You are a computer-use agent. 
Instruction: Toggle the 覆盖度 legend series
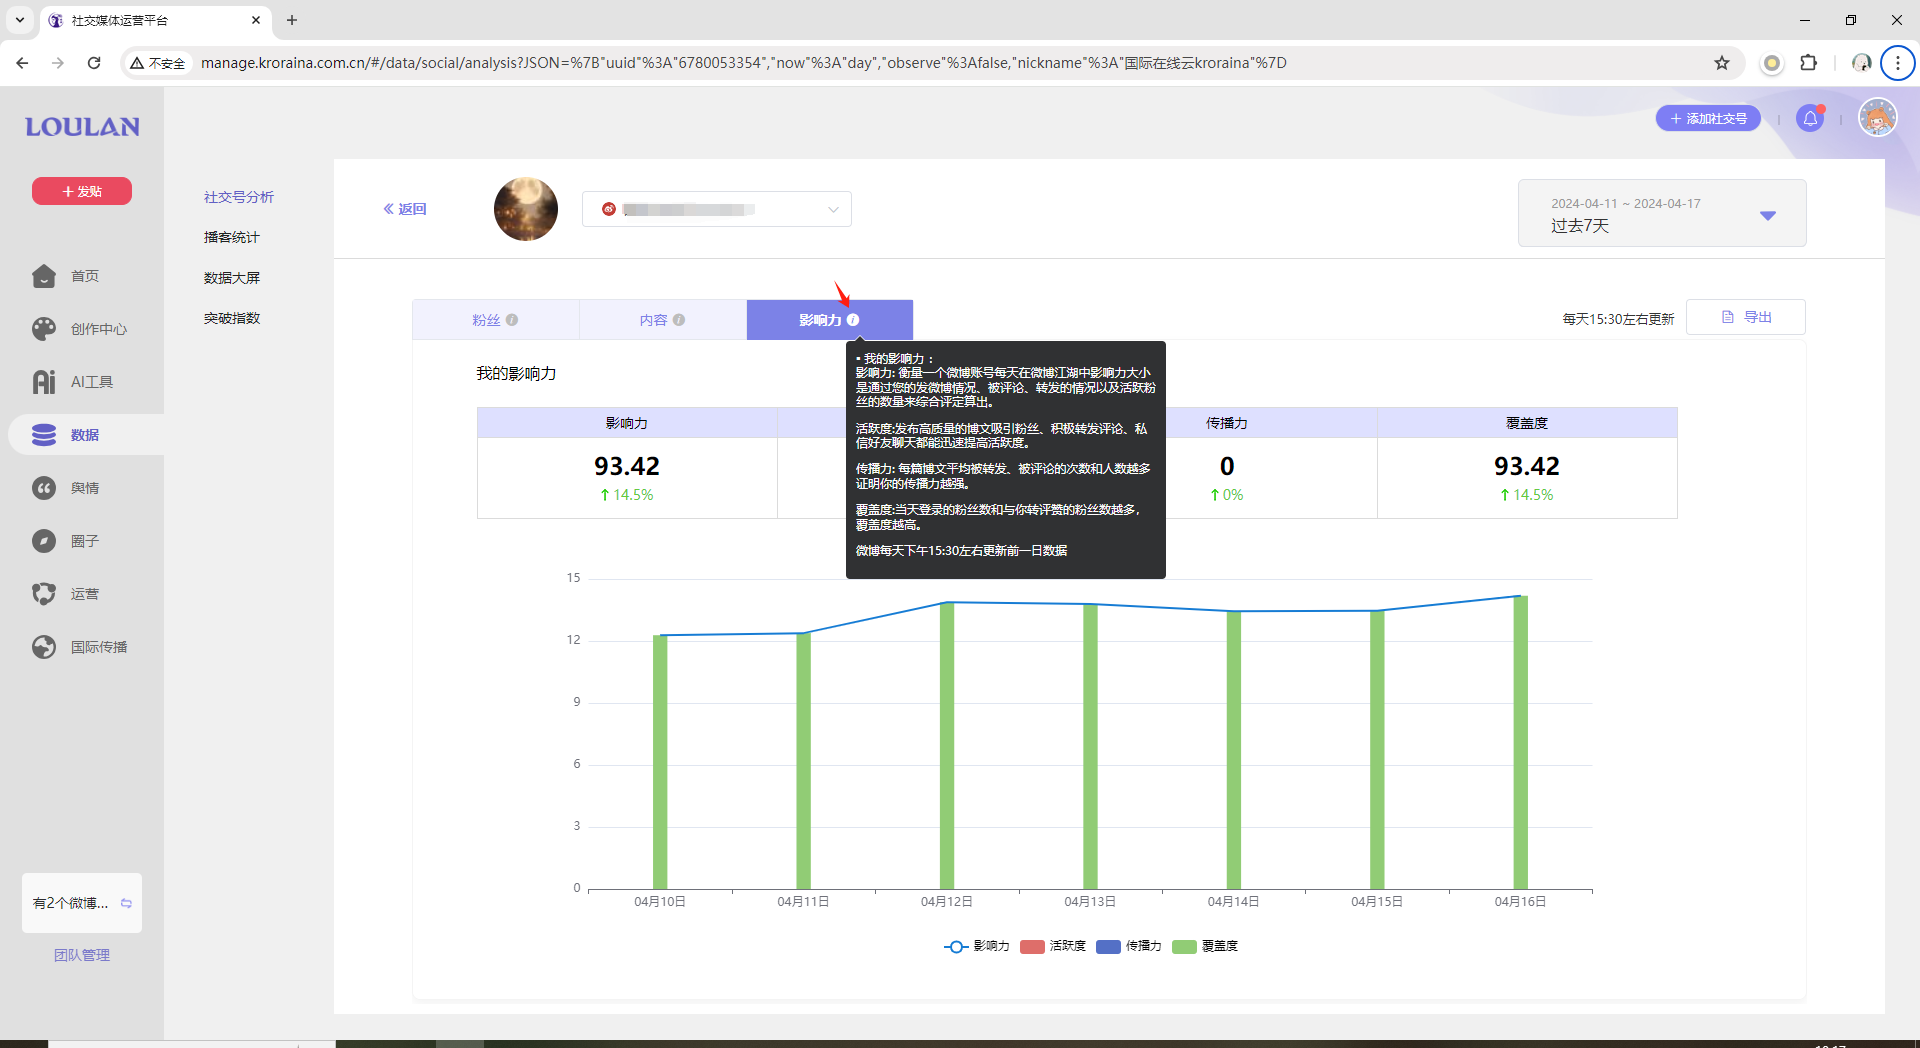click(x=1205, y=946)
